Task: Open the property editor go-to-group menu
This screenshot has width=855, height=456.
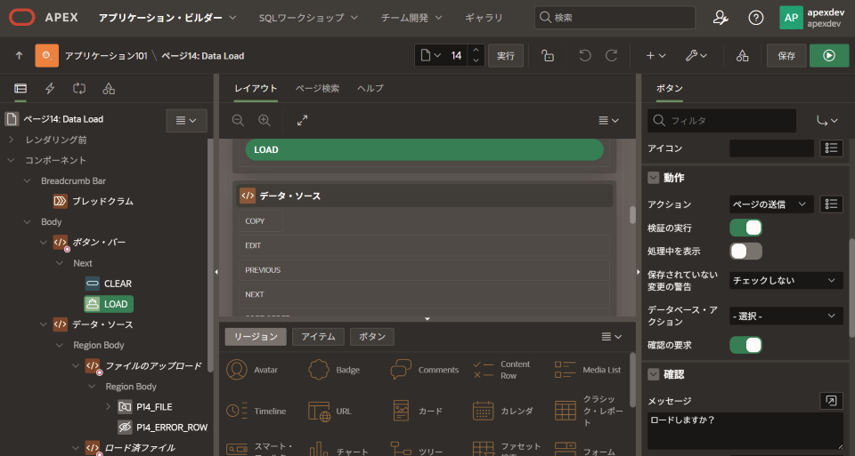Action: (x=827, y=121)
